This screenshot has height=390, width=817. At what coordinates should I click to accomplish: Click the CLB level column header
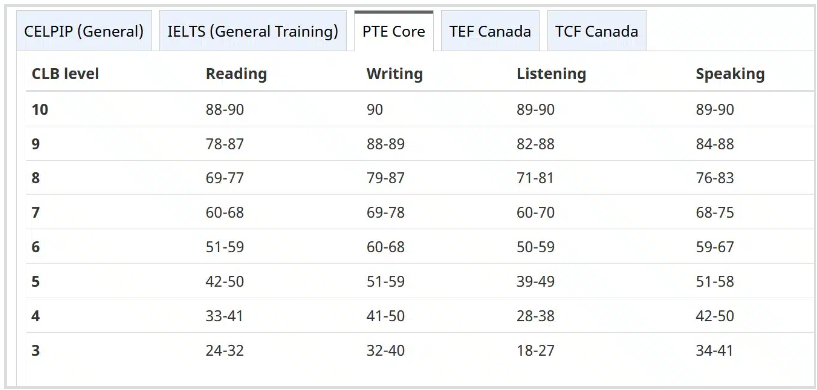click(x=65, y=74)
